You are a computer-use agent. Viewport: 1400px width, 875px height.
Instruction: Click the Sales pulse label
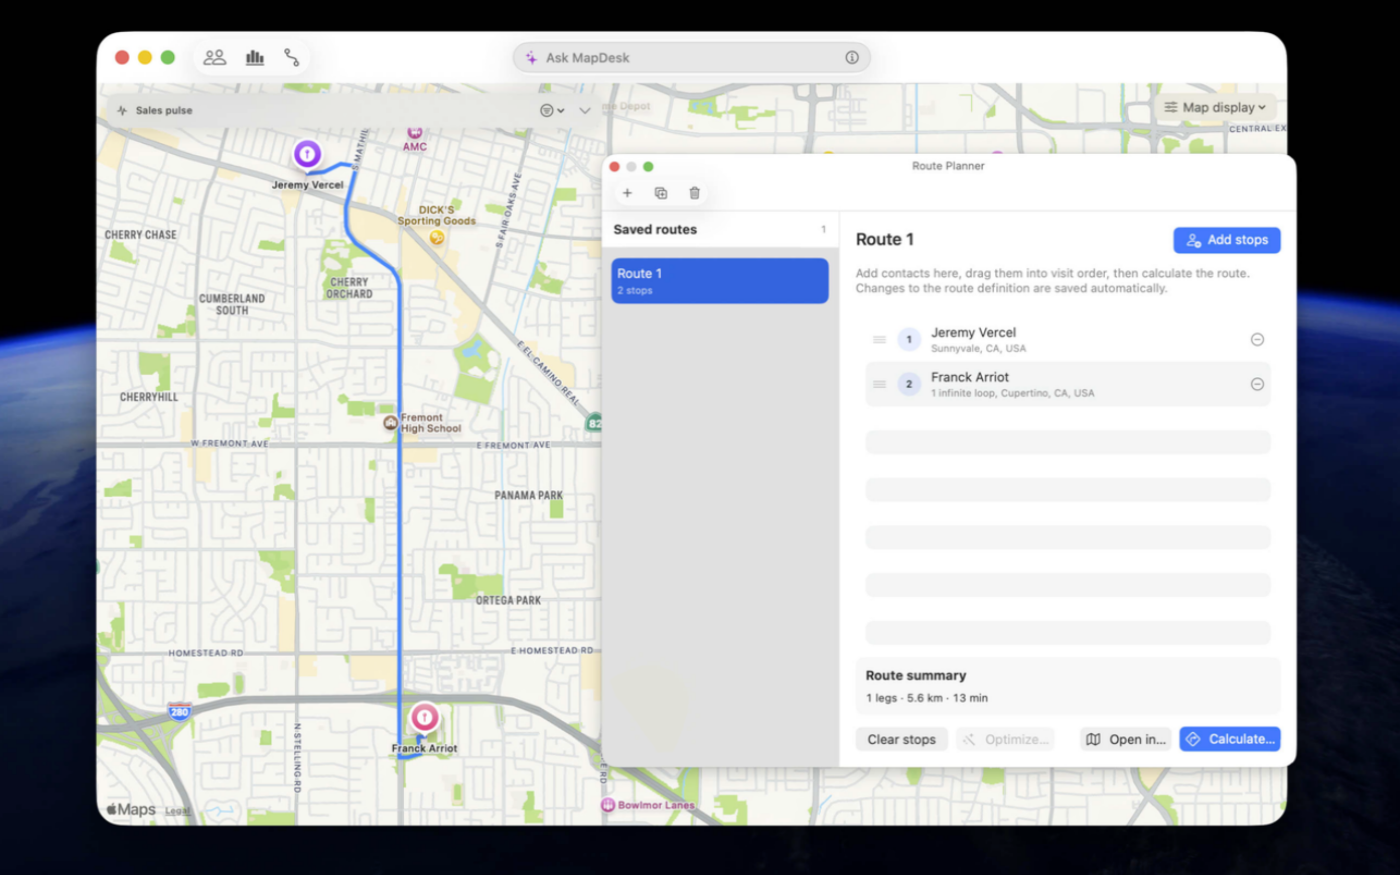(x=164, y=111)
